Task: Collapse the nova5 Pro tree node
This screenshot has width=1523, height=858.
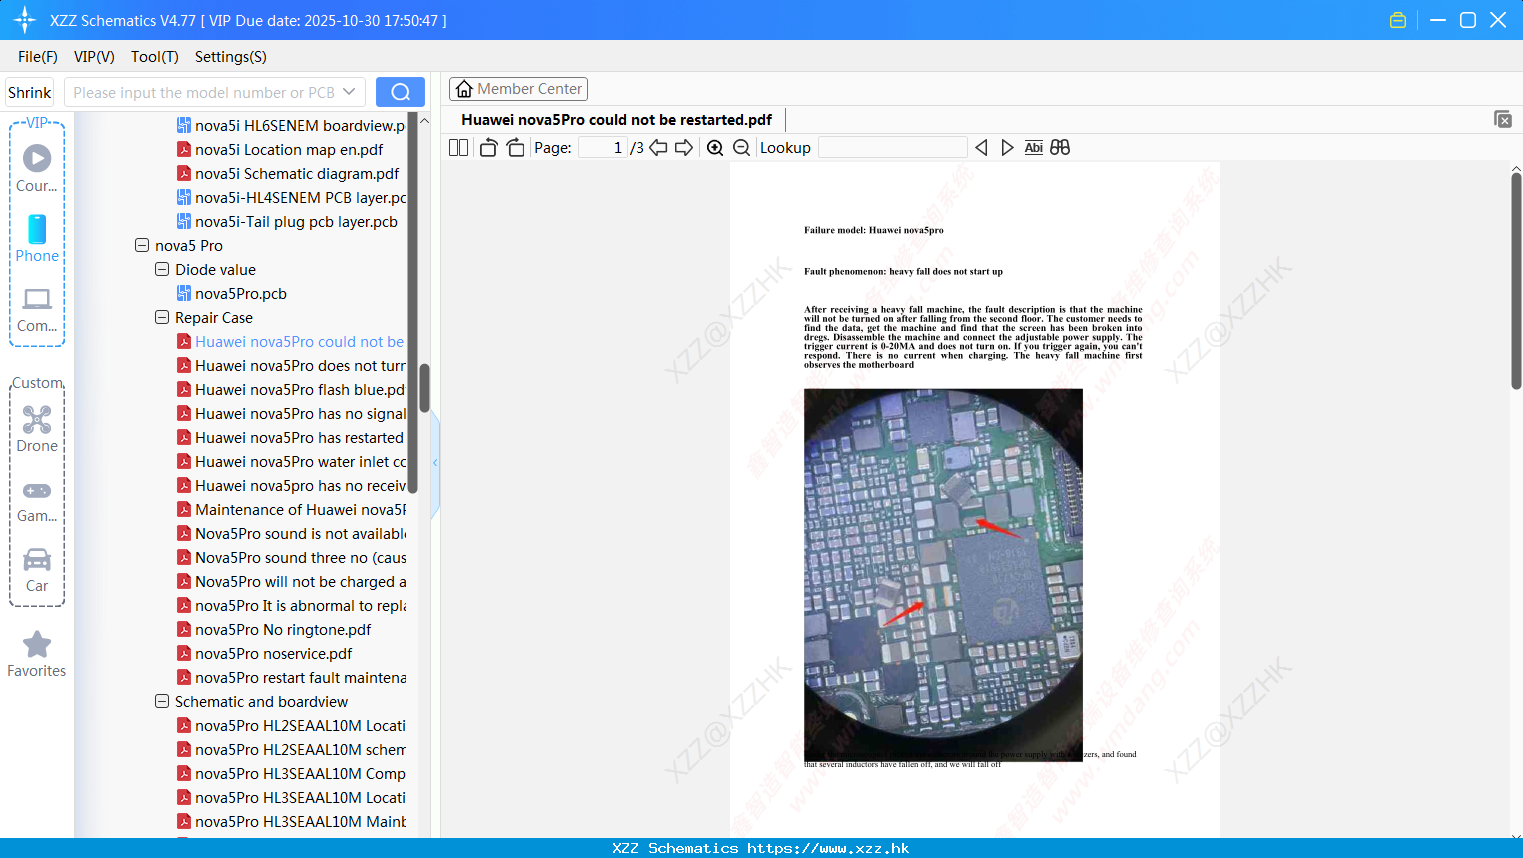Action: tap(142, 245)
